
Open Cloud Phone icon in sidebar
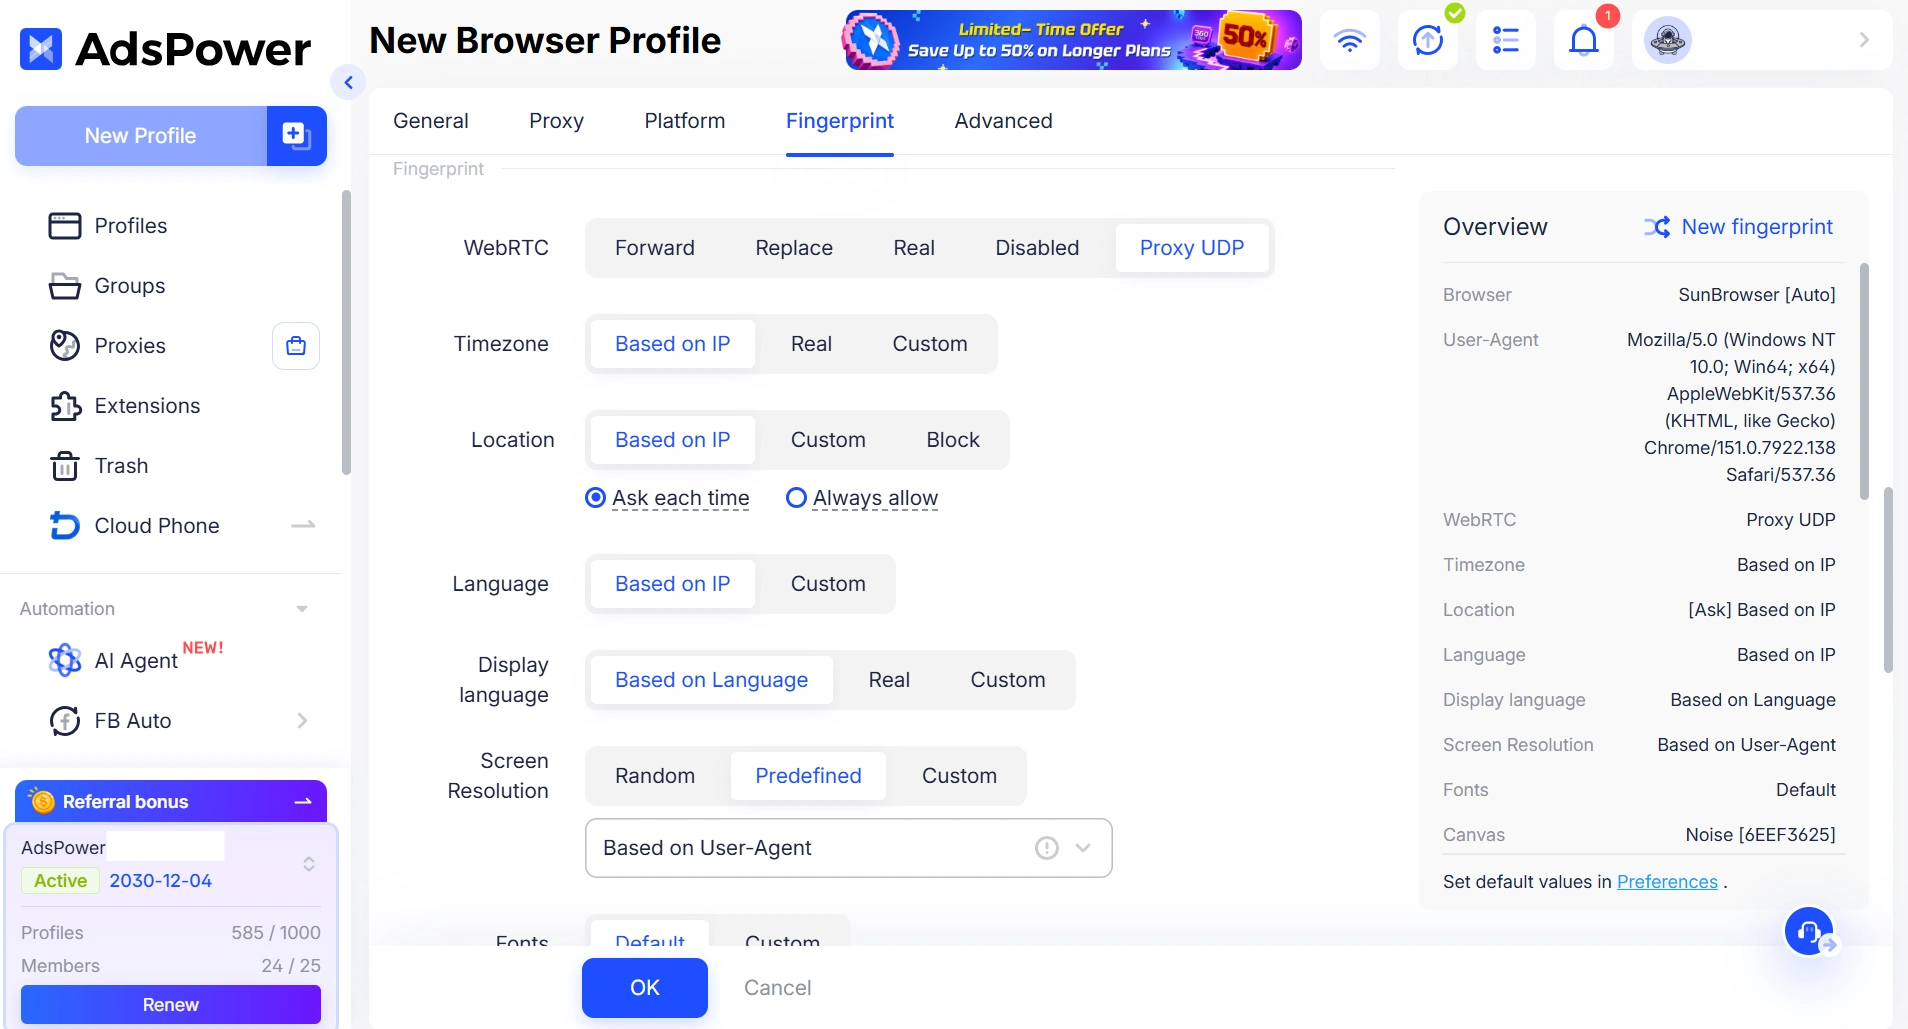click(65, 526)
